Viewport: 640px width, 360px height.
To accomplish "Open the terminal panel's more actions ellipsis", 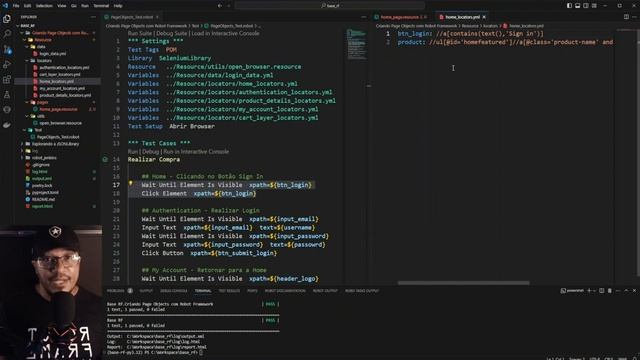I will [x=618, y=291].
